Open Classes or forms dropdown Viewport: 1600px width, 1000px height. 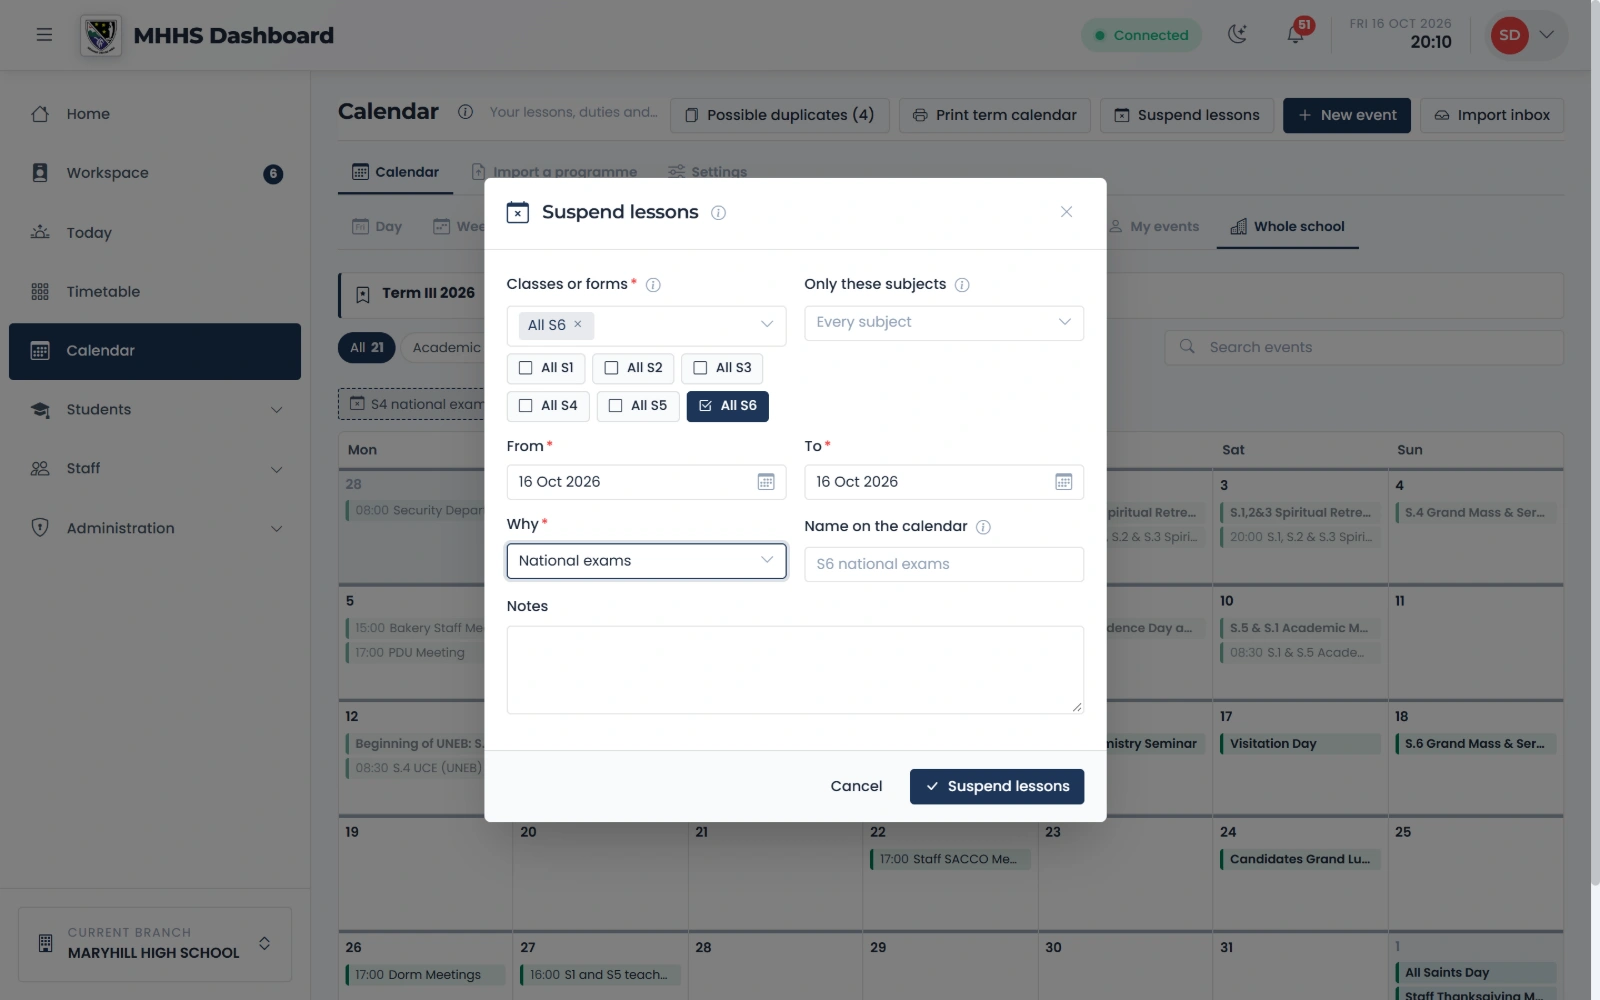tap(646, 325)
